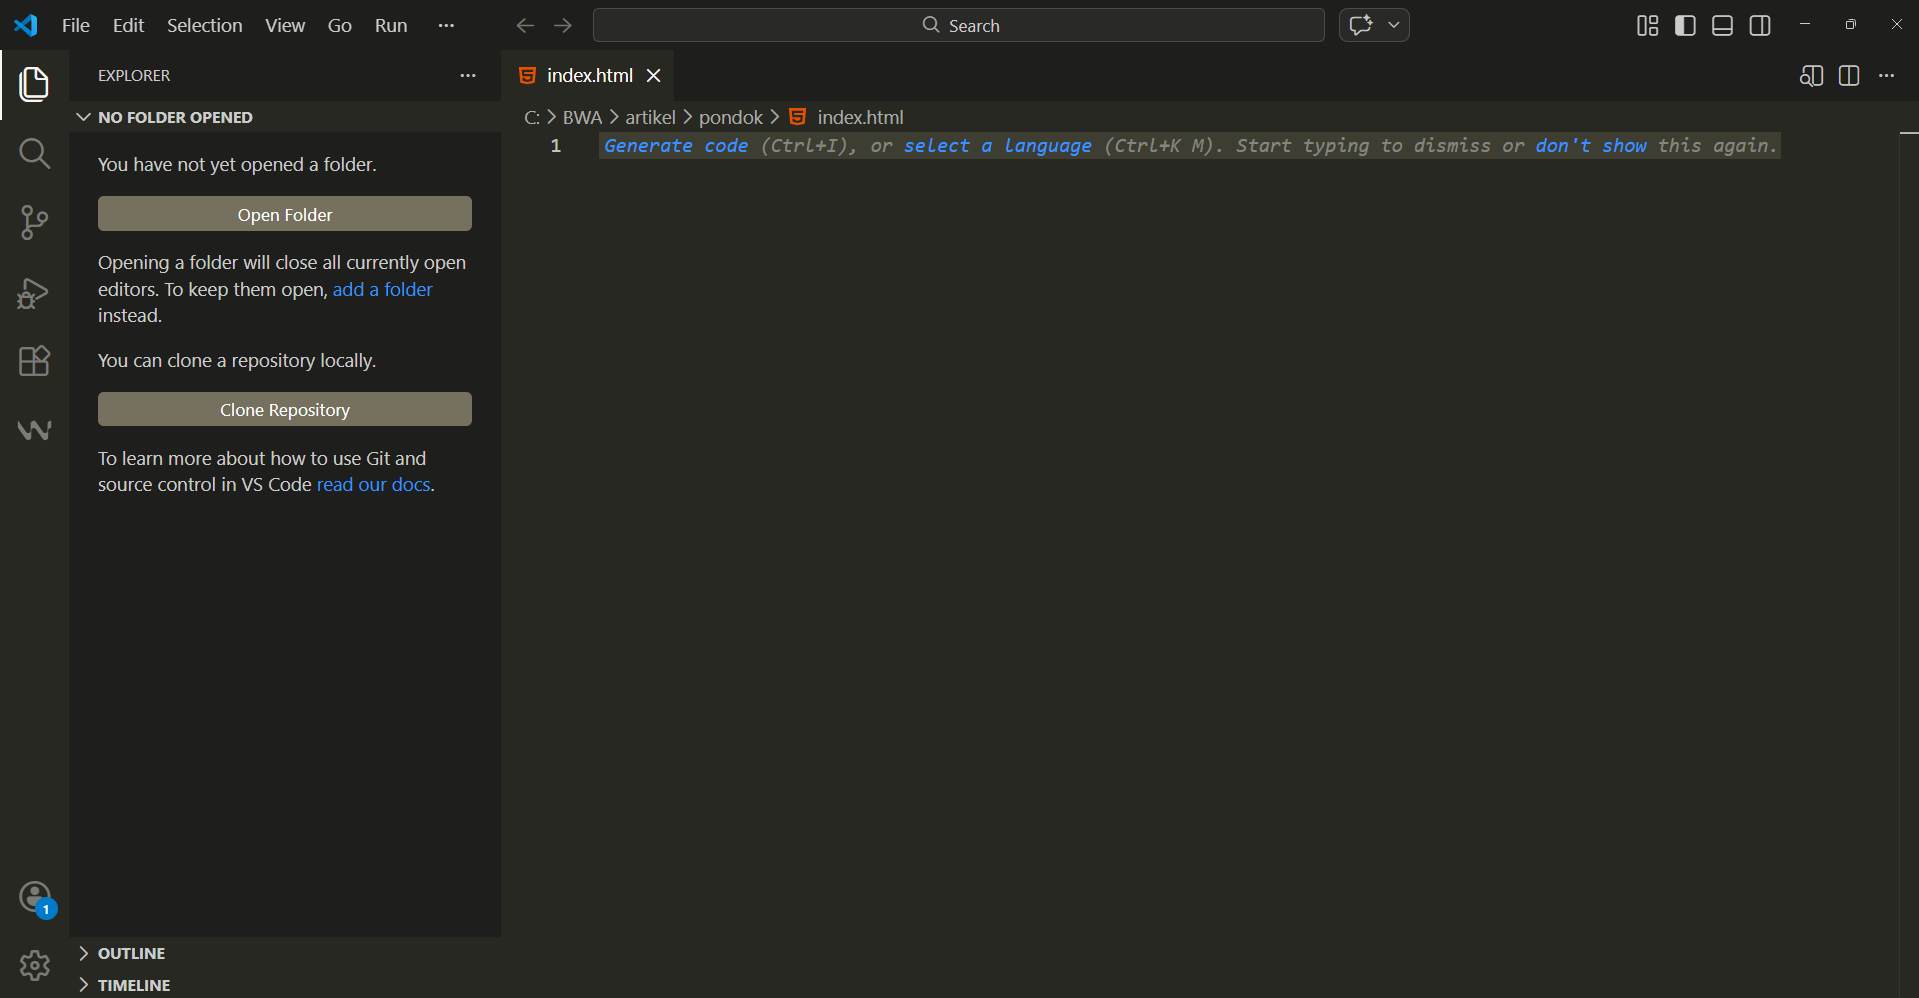Expand the OUTLINE section
This screenshot has width=1919, height=998.
pyautogui.click(x=131, y=953)
